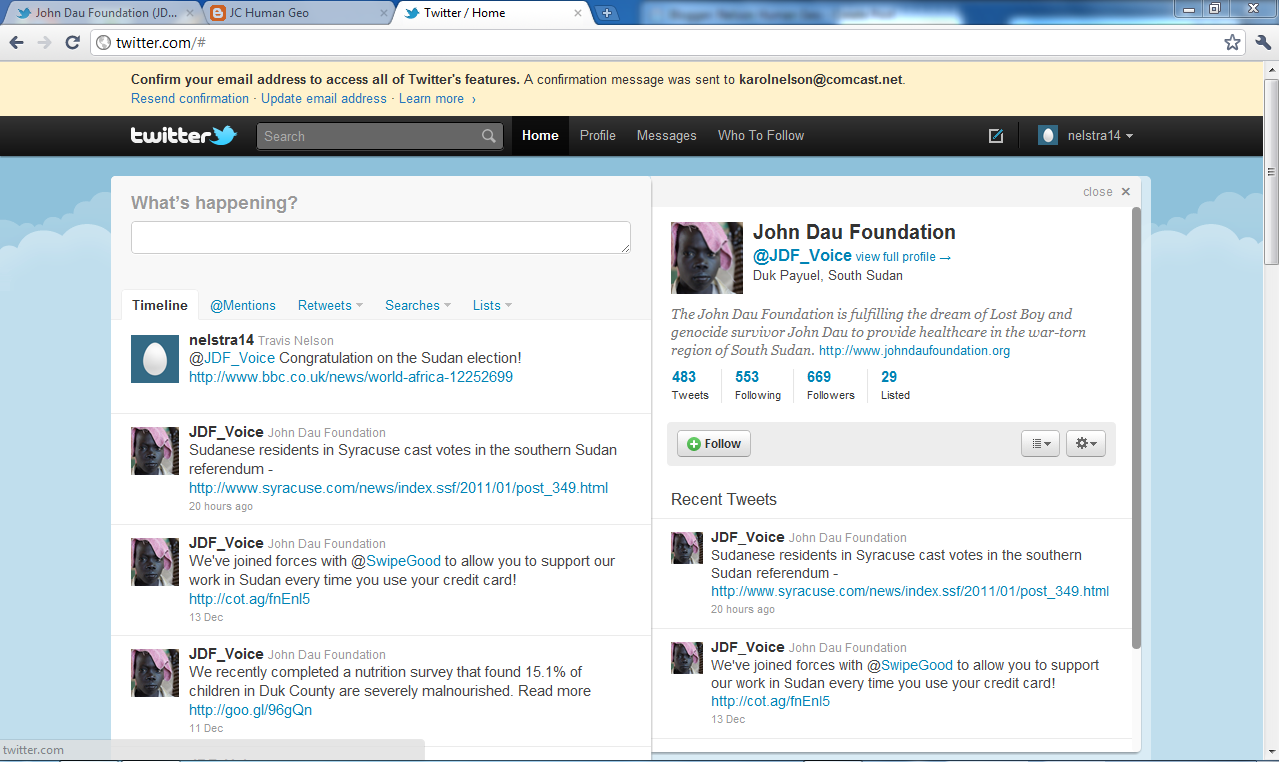Bookmark this page with the star icon
The width and height of the screenshot is (1279, 762).
[x=1233, y=43]
